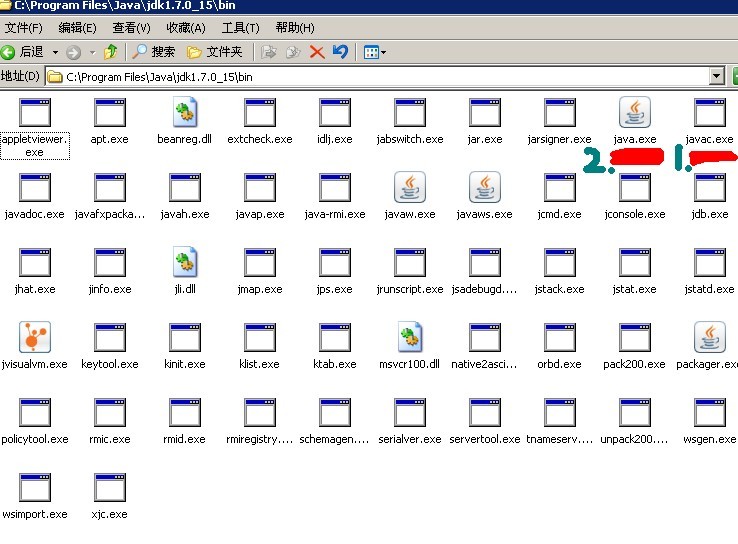Image resolution: width=738 pixels, height=544 pixels.
Task: Click the jstatd.exe file name
Action: [x=709, y=289]
